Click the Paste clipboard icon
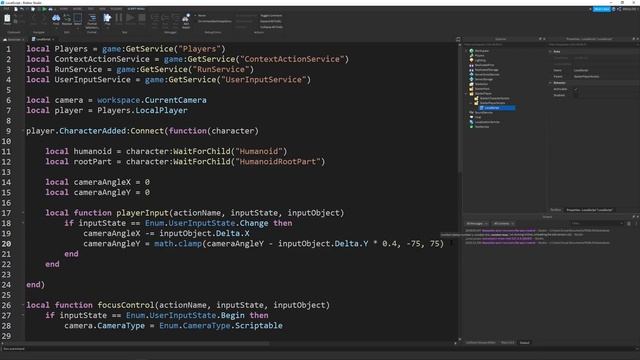 (x=7, y=19)
